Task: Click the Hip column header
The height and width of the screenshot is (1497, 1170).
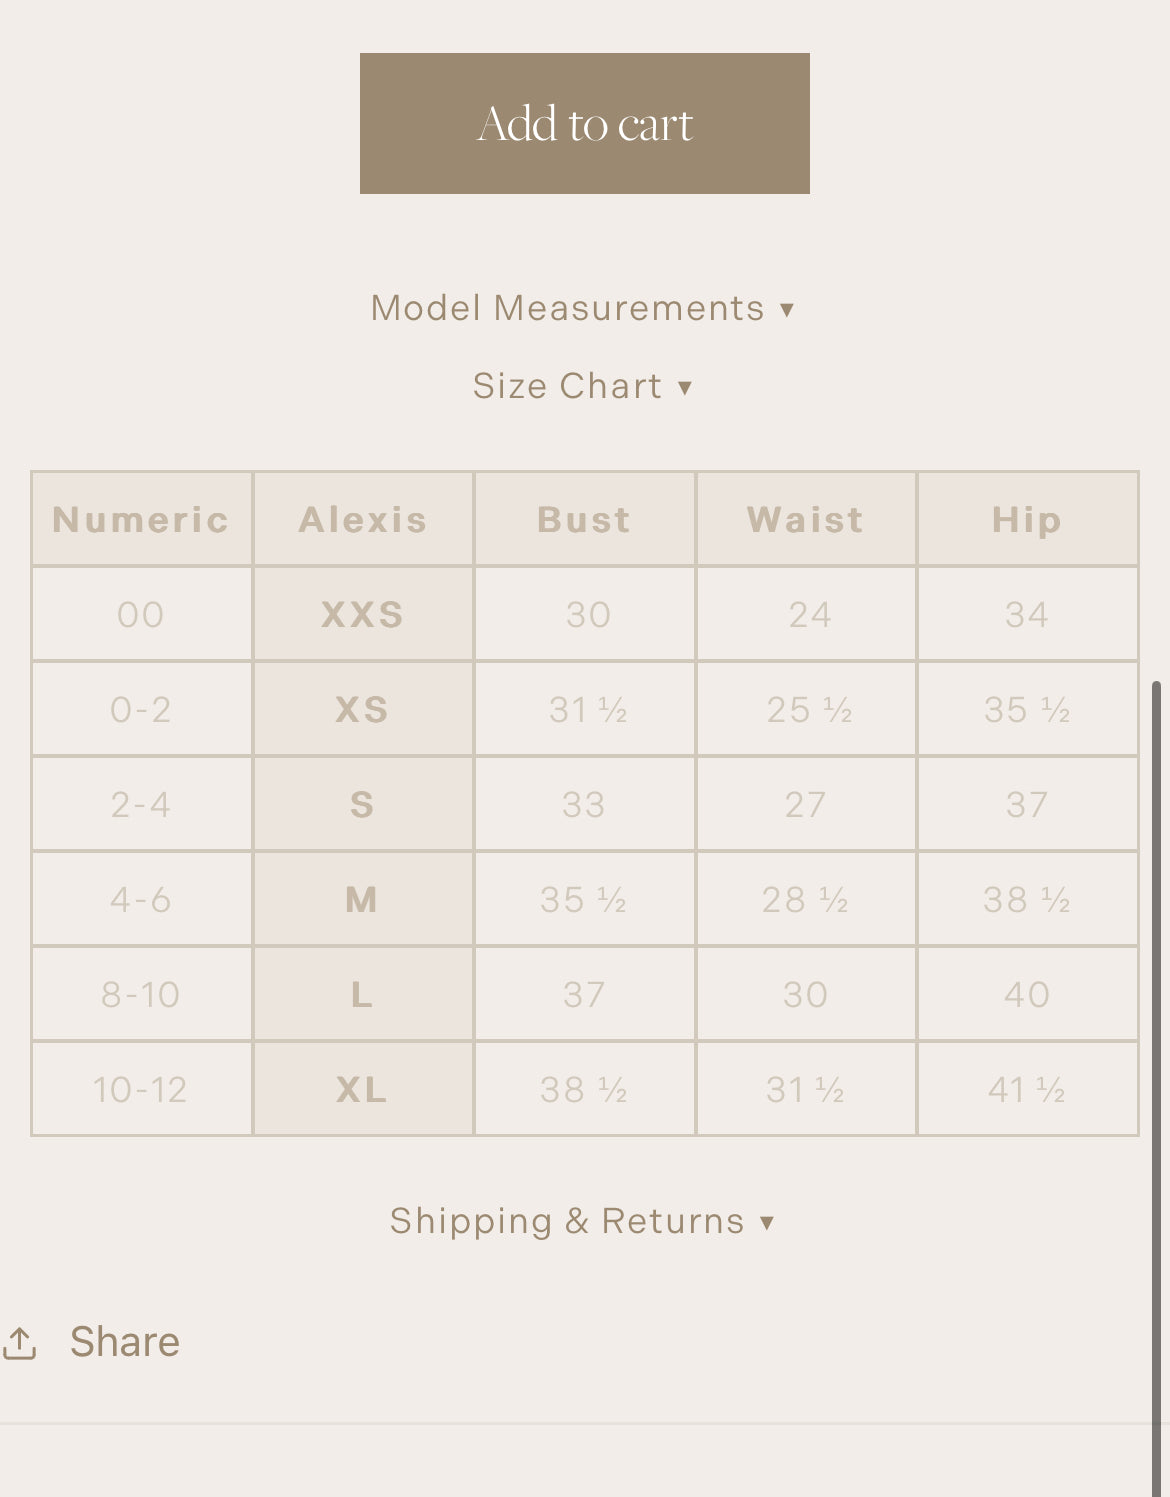Action: (x=1027, y=520)
